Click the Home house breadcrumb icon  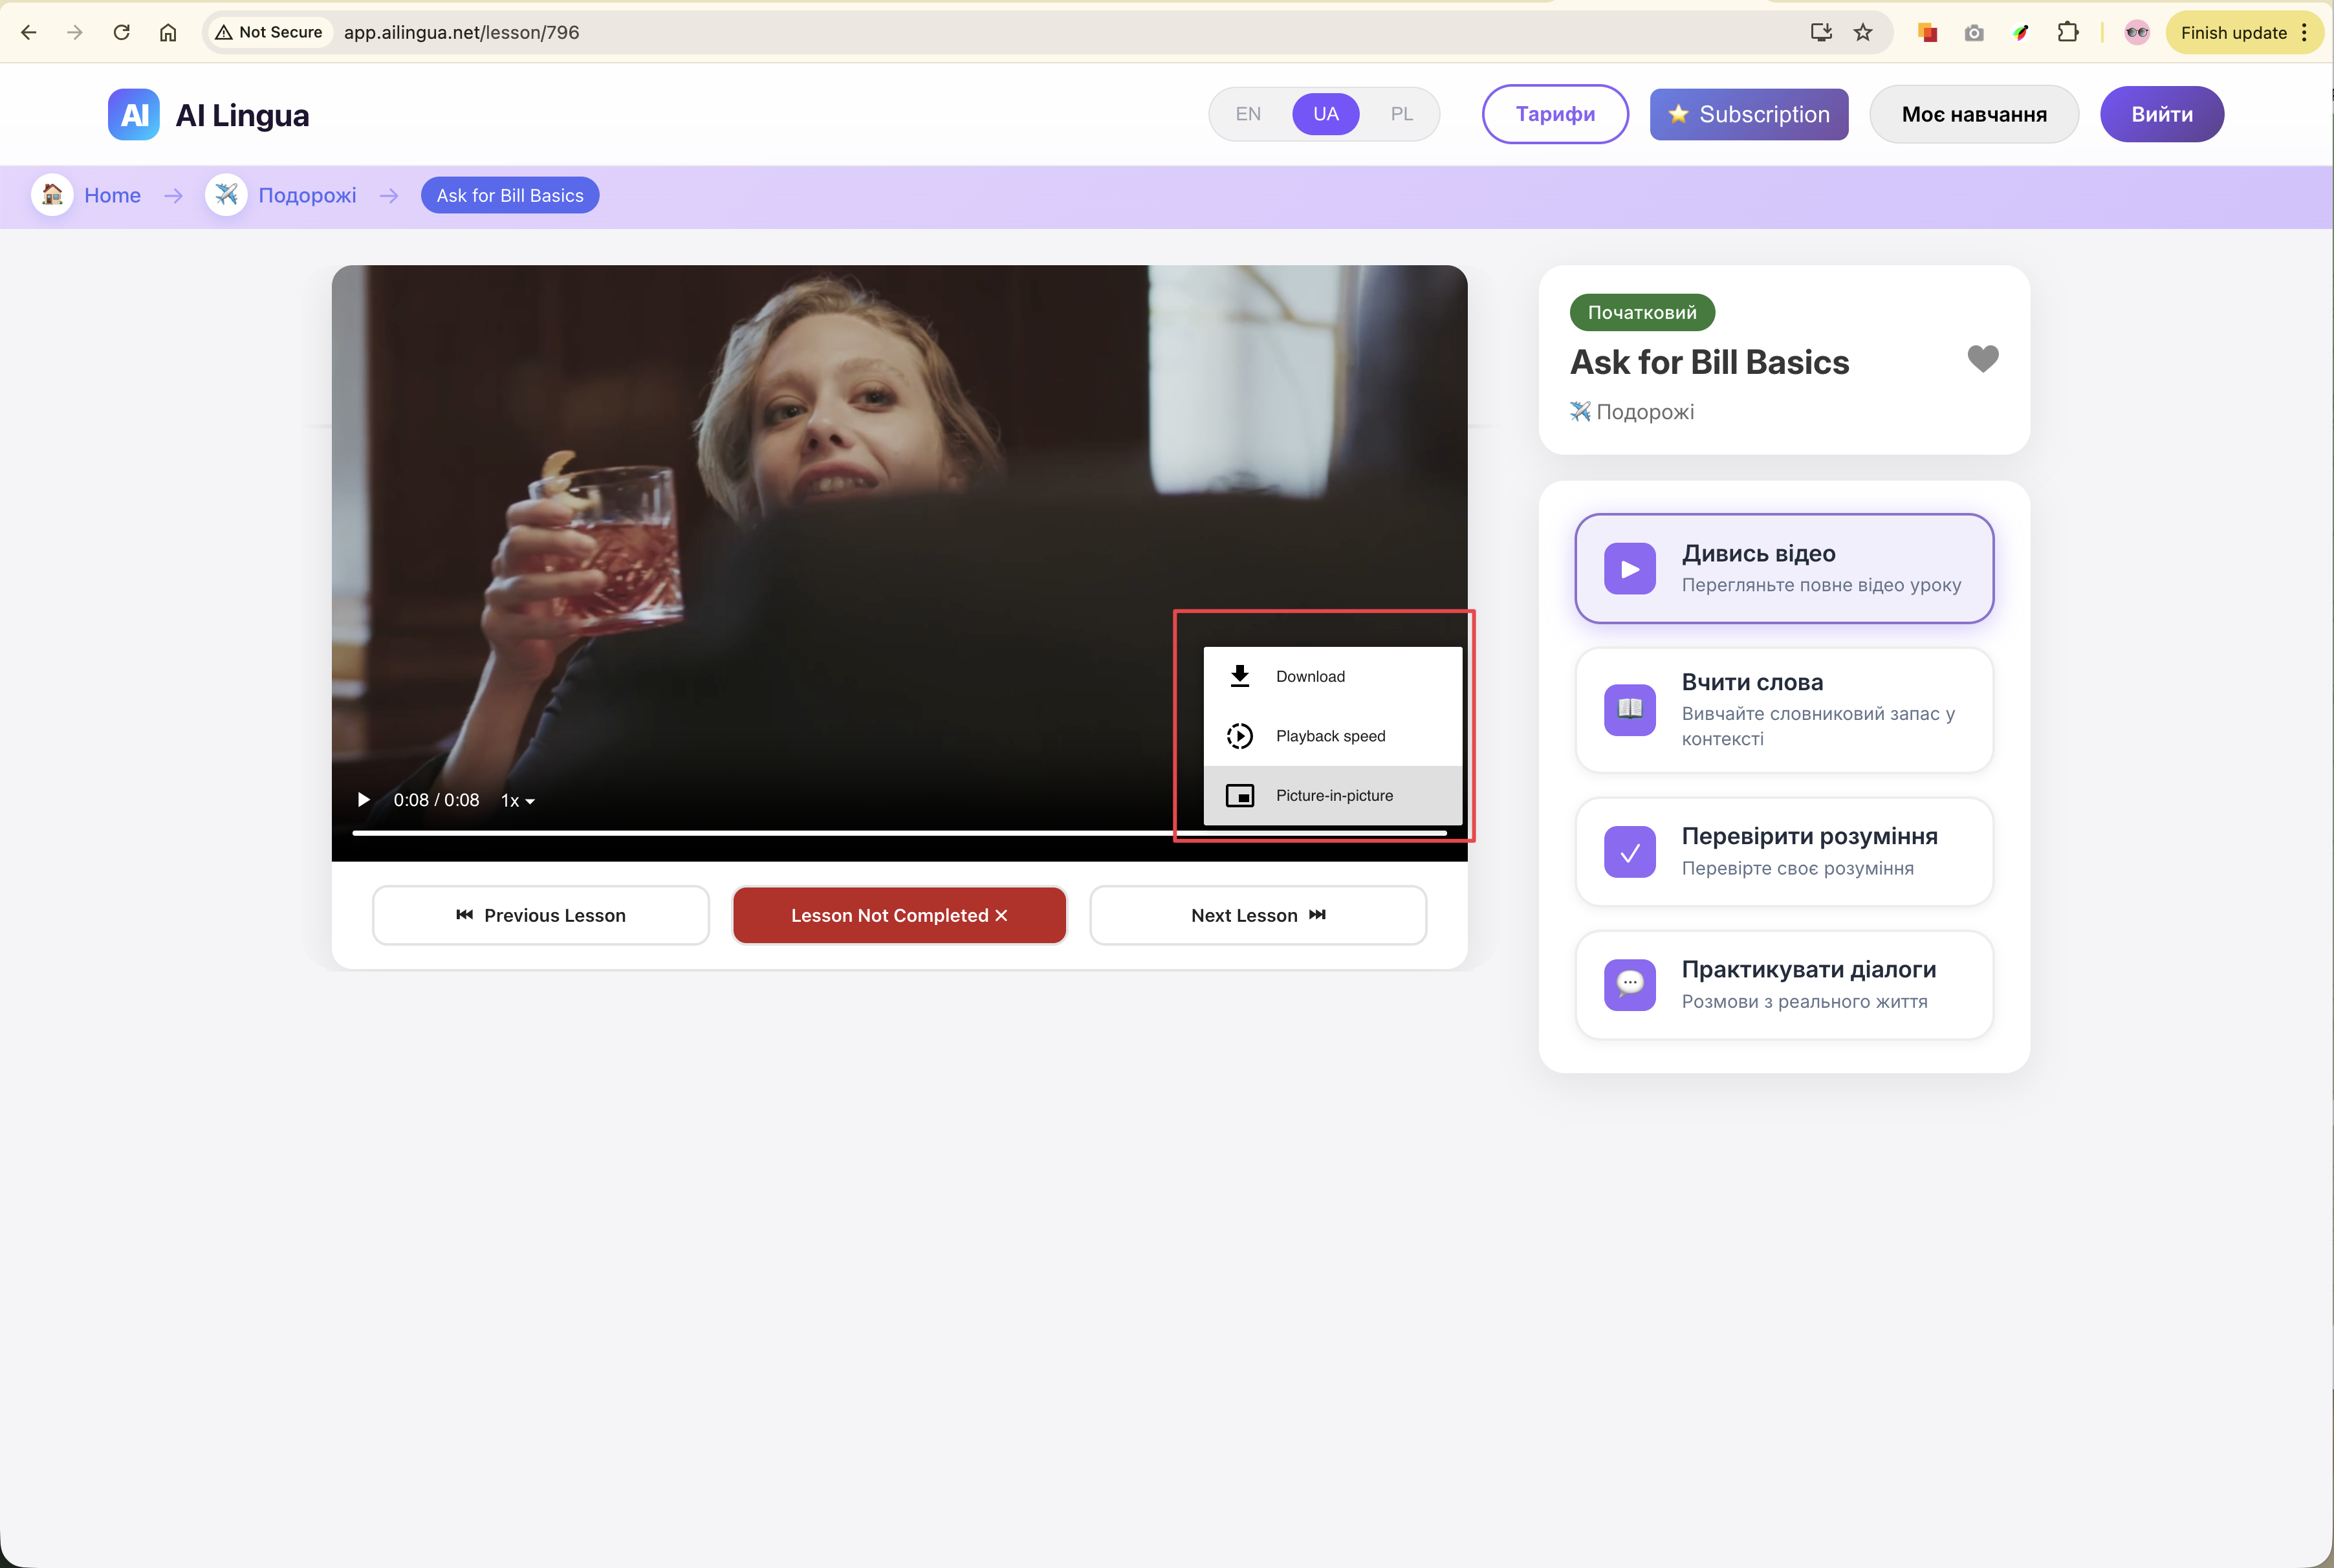(x=52, y=195)
